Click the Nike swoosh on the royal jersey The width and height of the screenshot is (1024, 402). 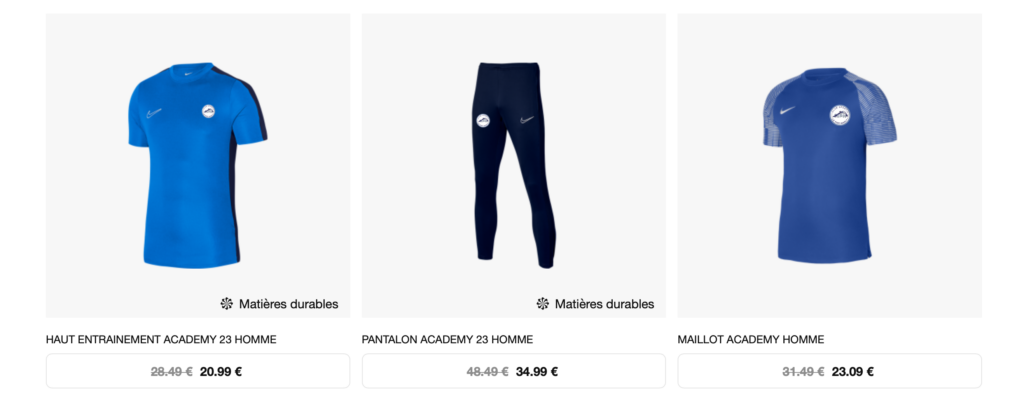[x=788, y=110]
